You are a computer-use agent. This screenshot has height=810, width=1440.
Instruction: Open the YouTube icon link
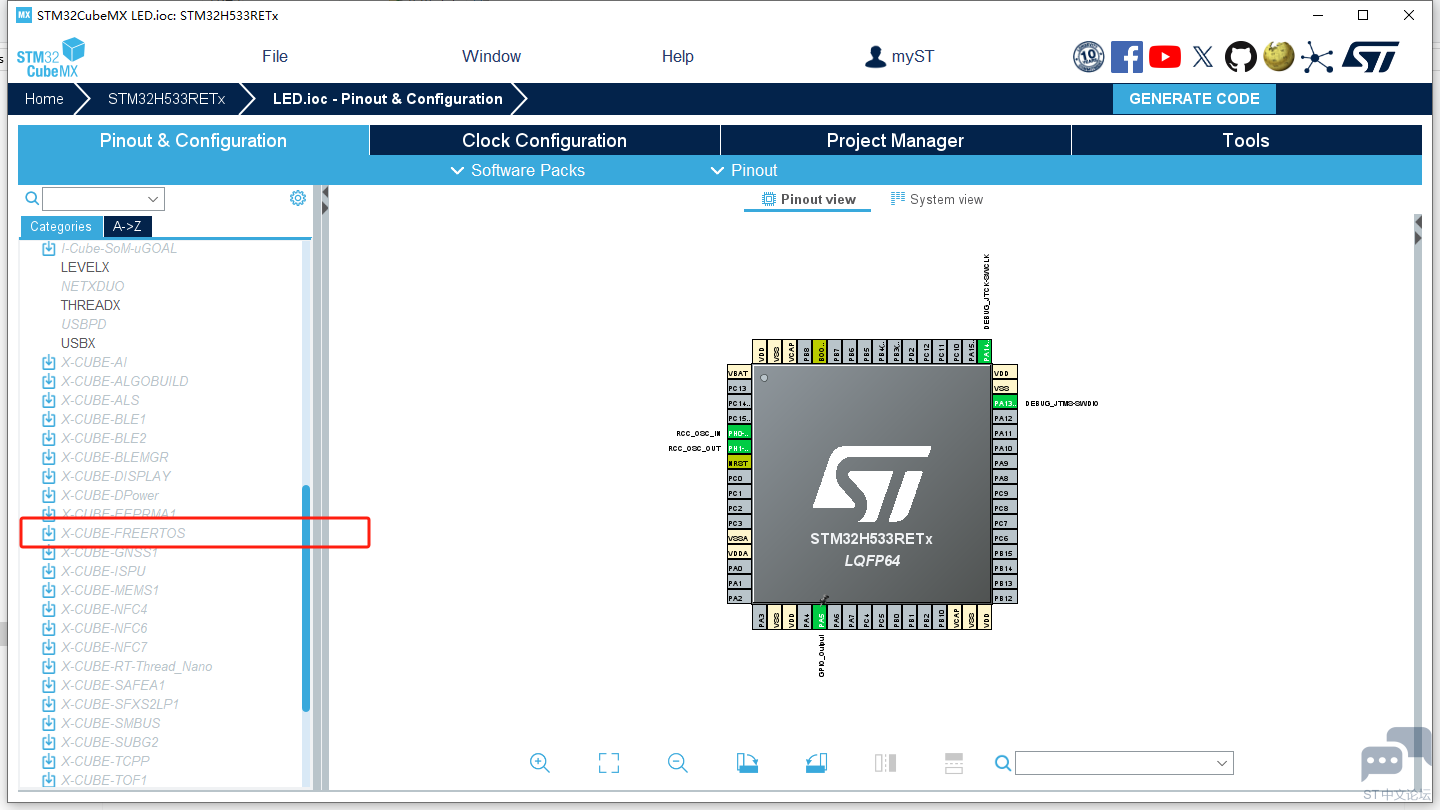pos(1165,57)
